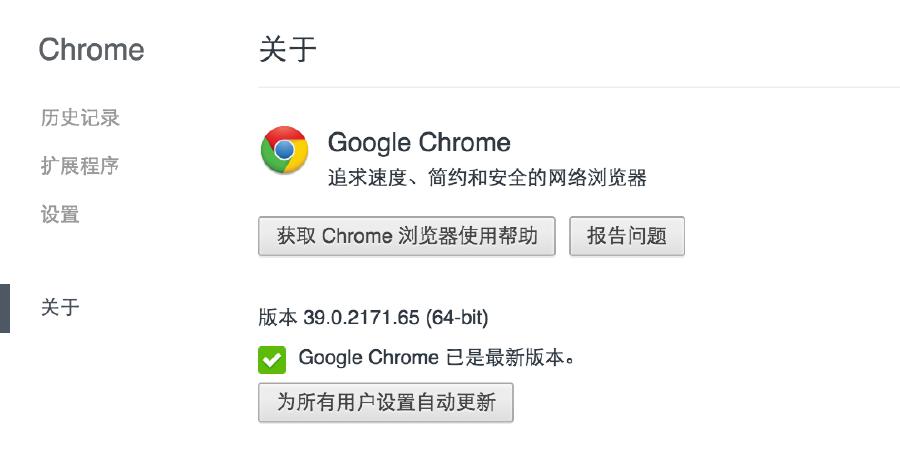The image size is (900, 474).
Task: Click the (64-bit) label
Action: coord(457,318)
